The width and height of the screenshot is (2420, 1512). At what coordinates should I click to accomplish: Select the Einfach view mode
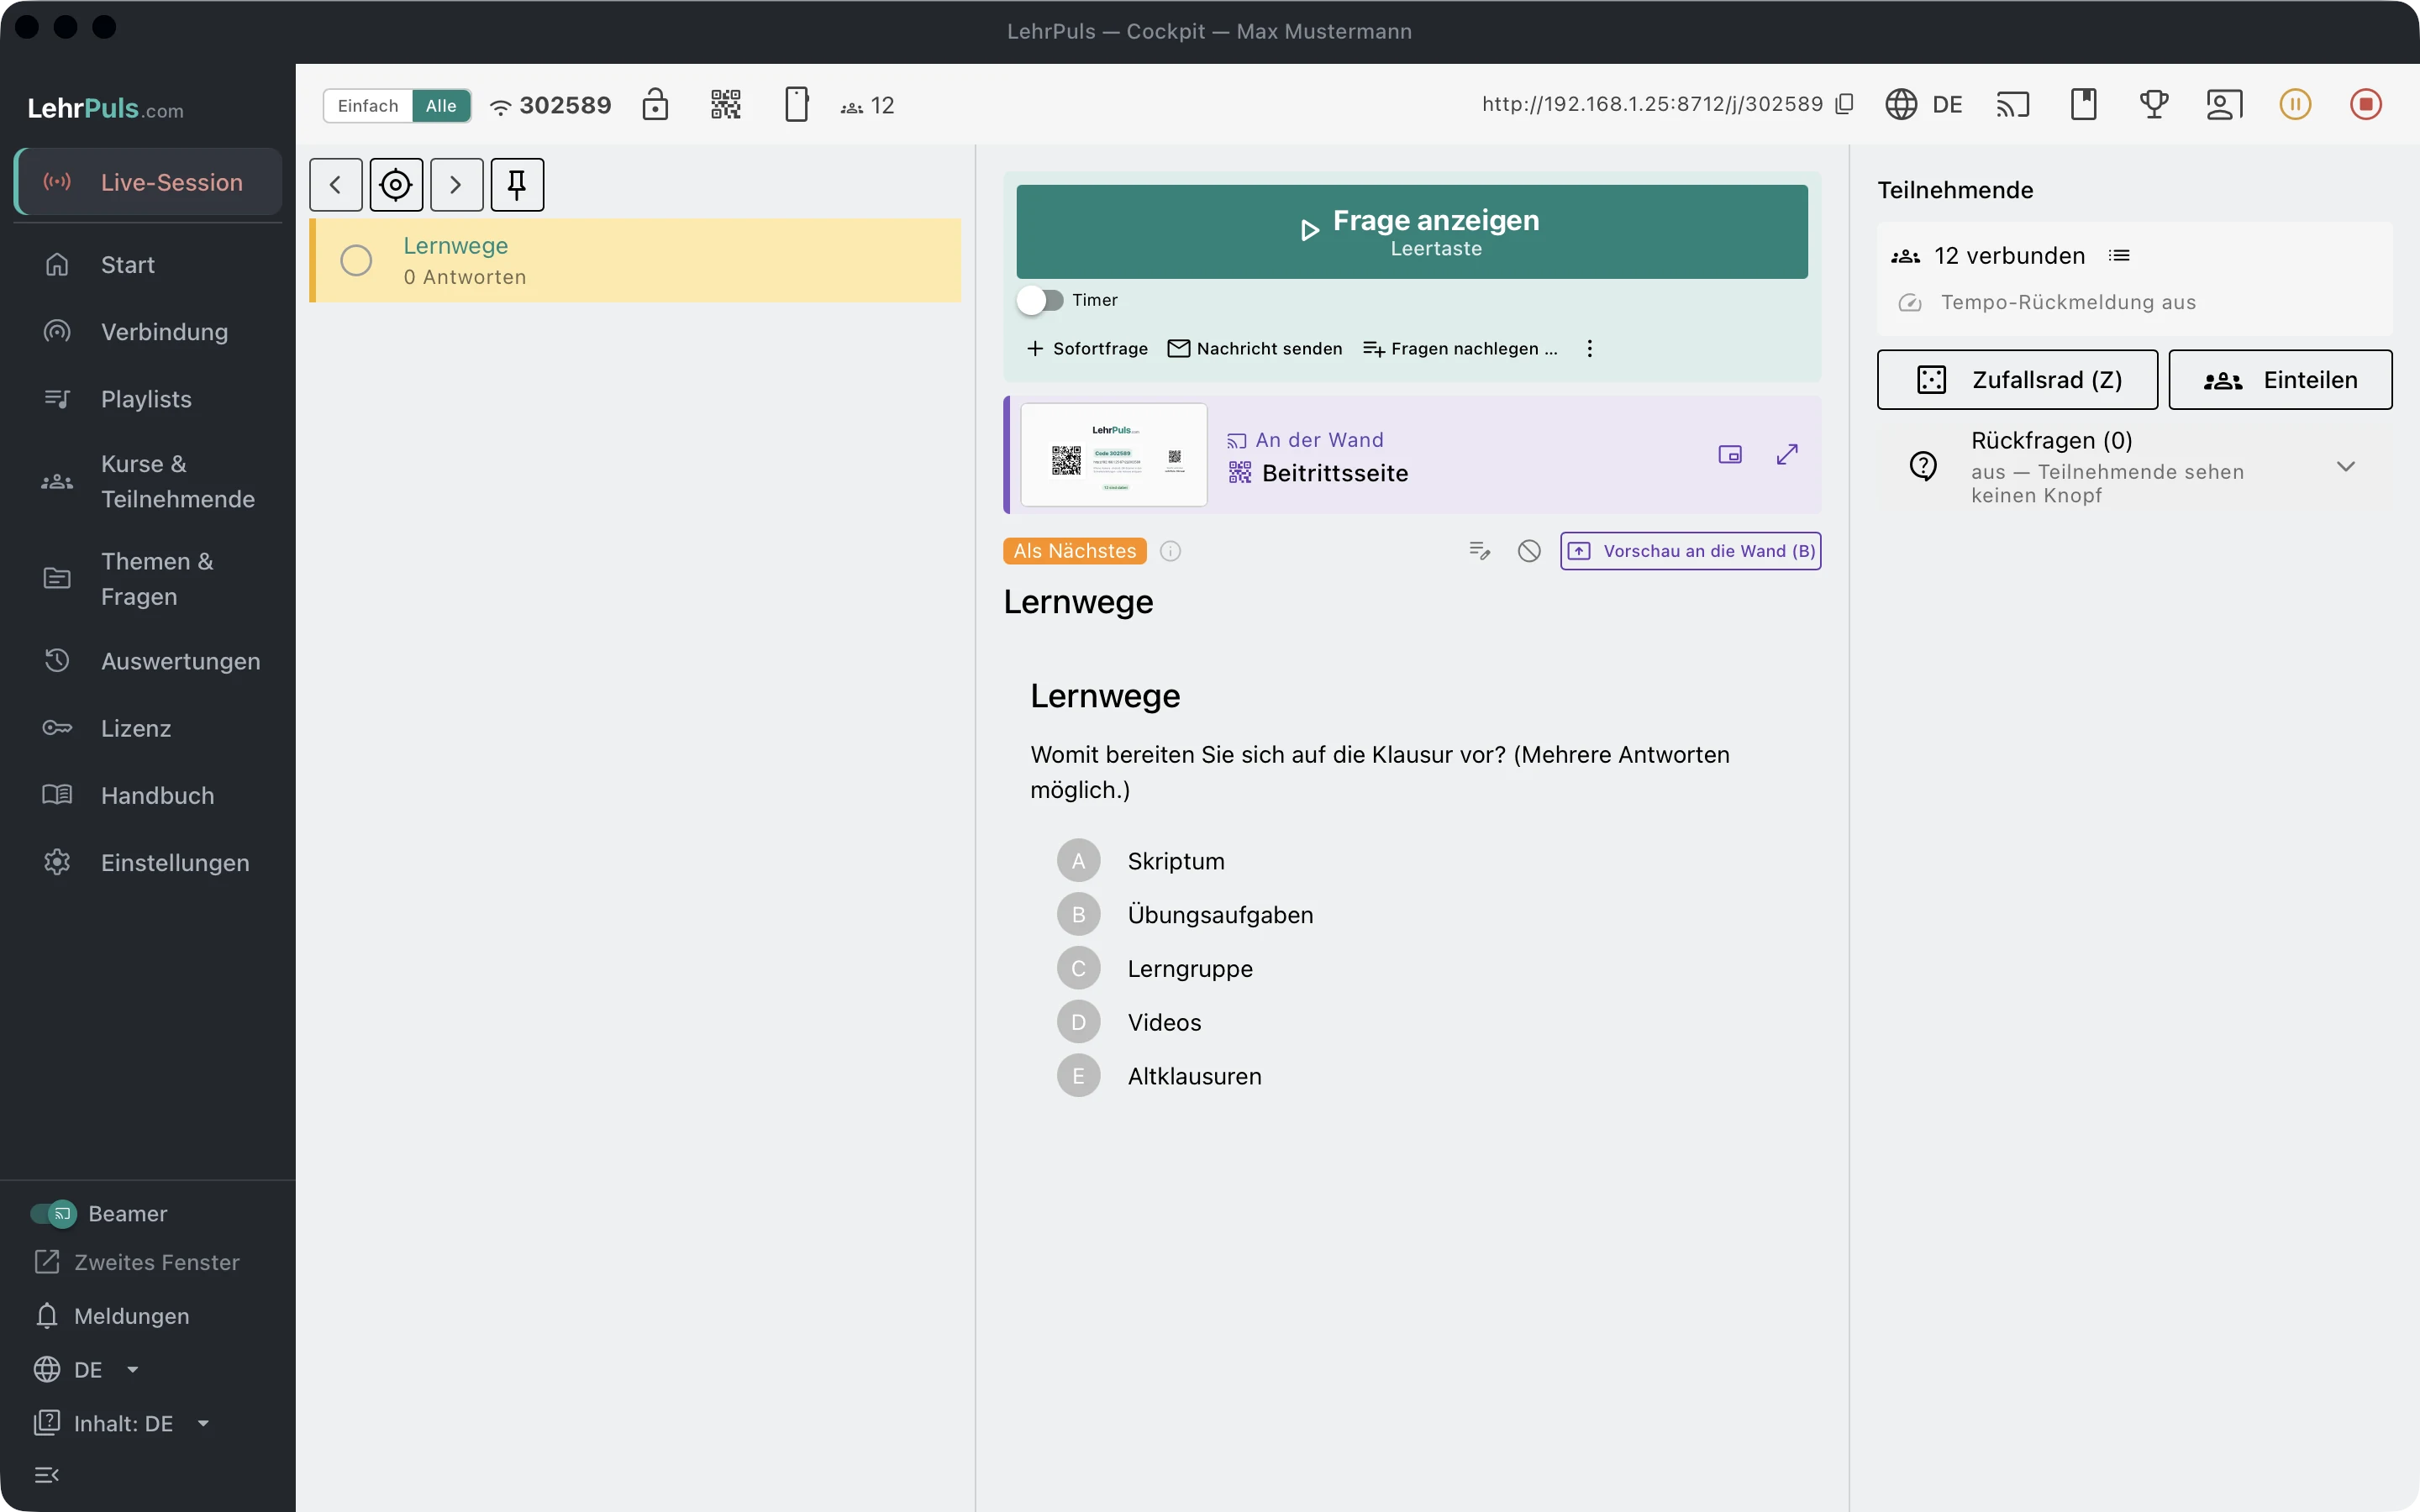(368, 106)
